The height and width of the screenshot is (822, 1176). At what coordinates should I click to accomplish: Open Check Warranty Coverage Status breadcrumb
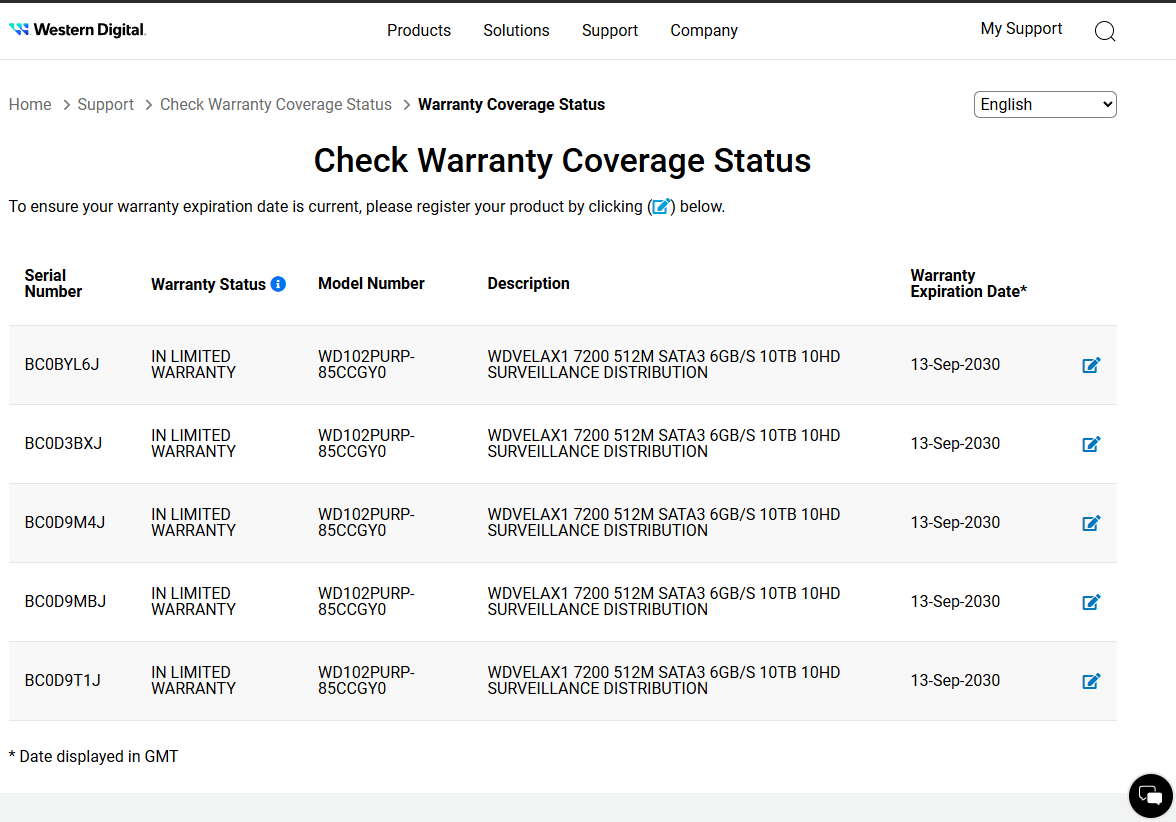[276, 104]
